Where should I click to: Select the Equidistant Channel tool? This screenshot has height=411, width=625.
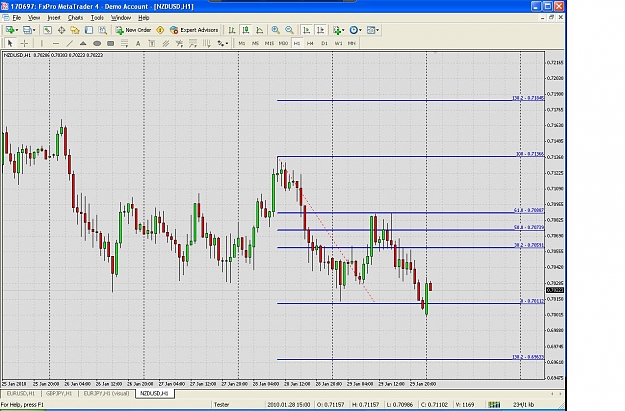click(x=165, y=43)
